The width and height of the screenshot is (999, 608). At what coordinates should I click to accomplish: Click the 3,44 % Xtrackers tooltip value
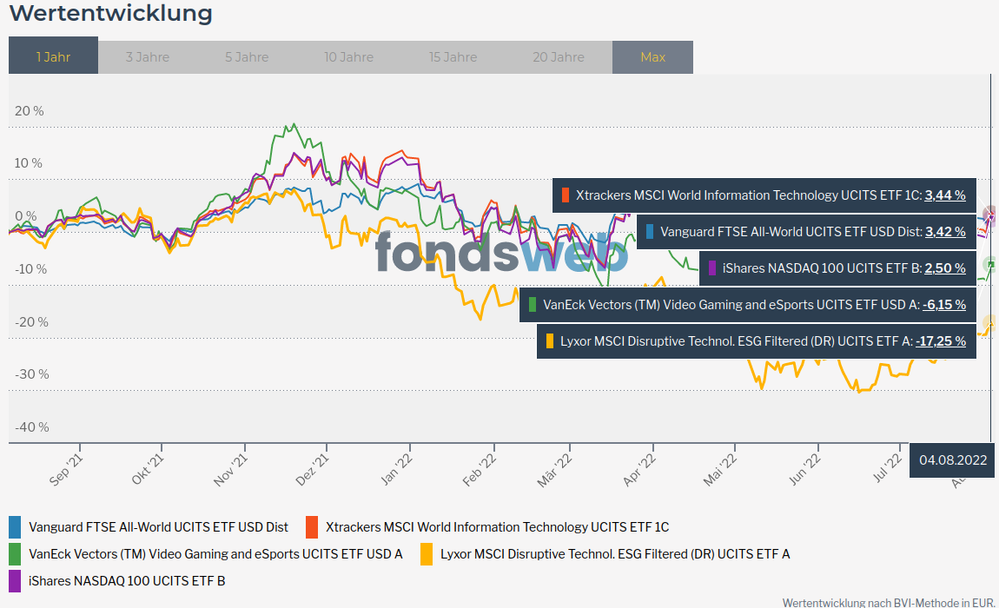(x=945, y=196)
